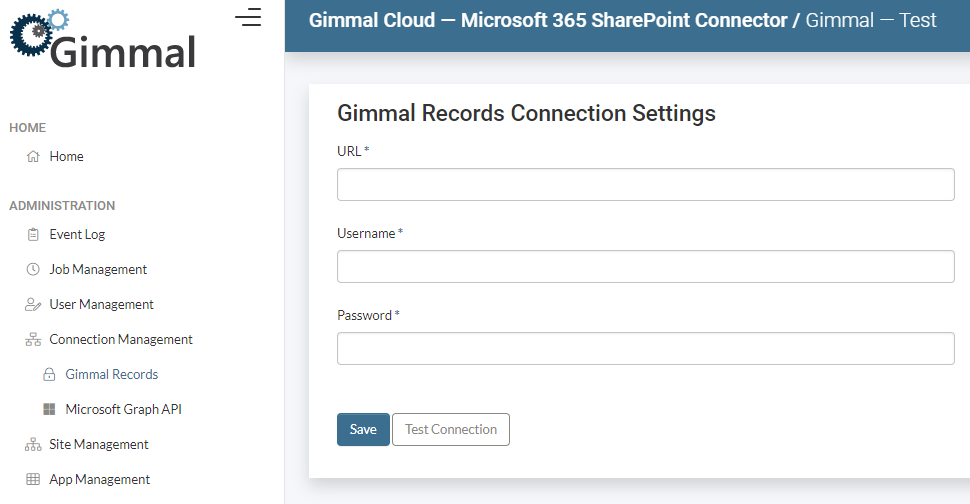Select the Password input field
This screenshot has height=504, width=970.
pos(645,349)
